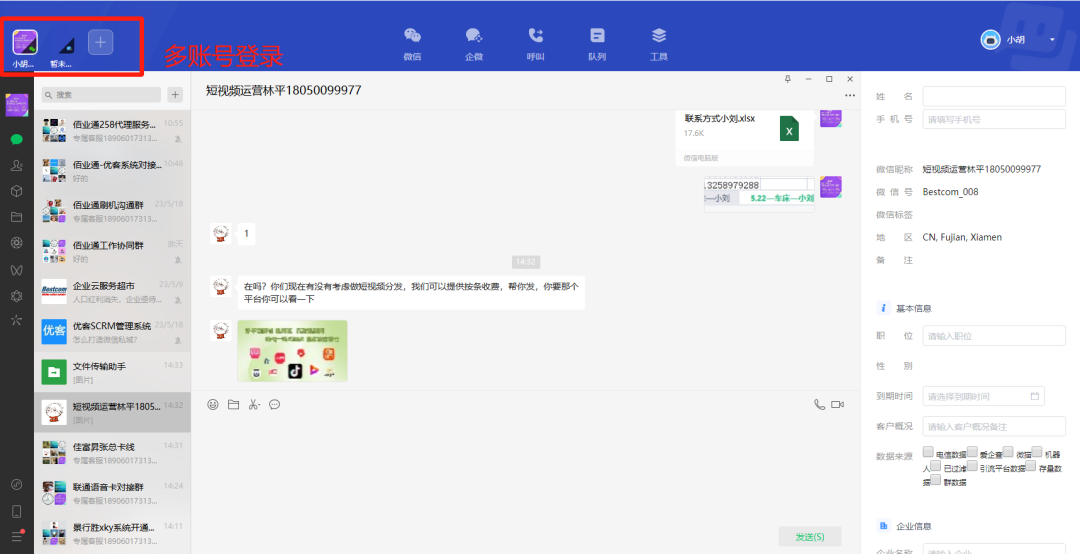Open the green app-icons image message
Viewport: 1080px width, 554px height.
tap(292, 351)
